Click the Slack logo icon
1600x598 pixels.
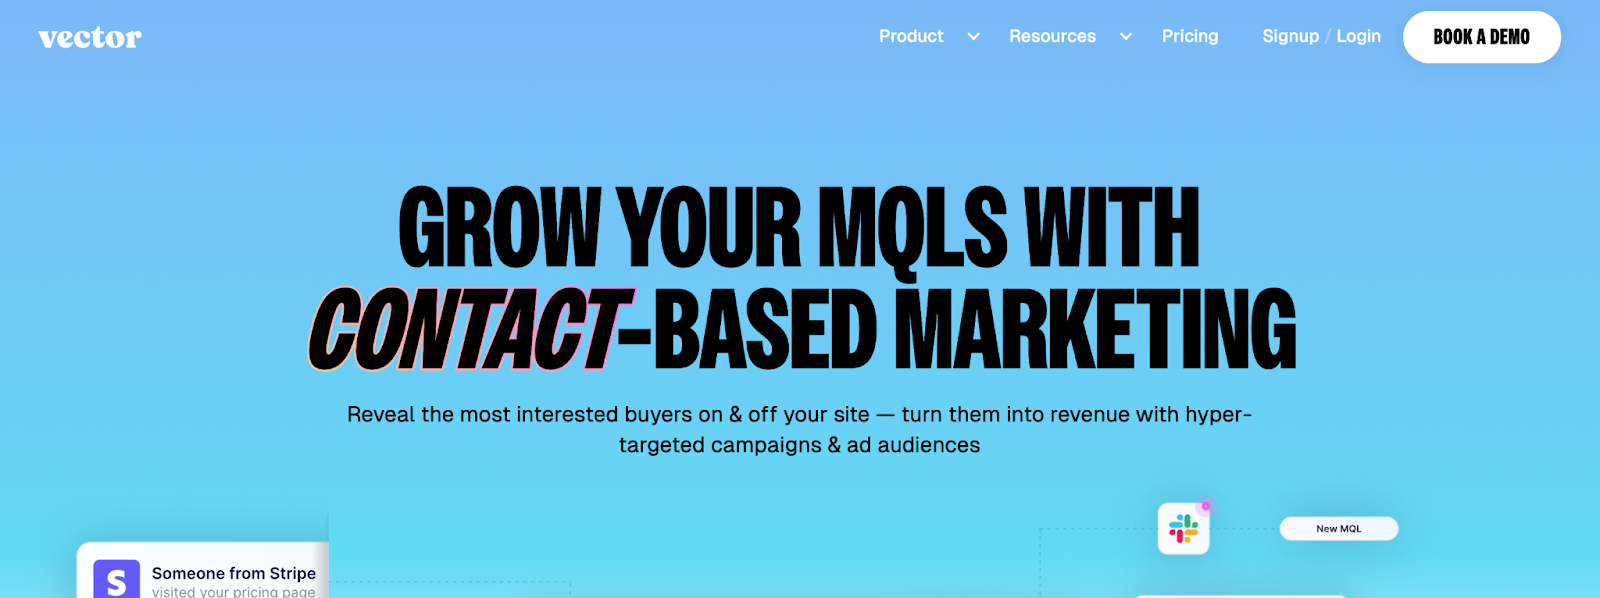[x=1183, y=529]
